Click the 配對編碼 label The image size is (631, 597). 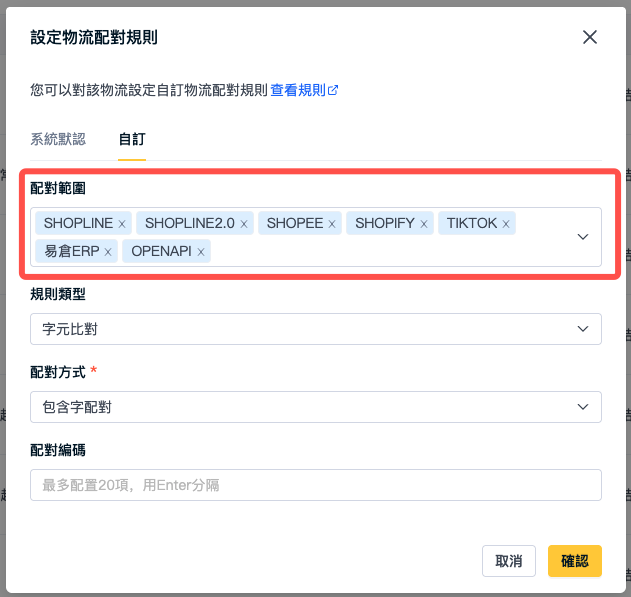(x=58, y=450)
